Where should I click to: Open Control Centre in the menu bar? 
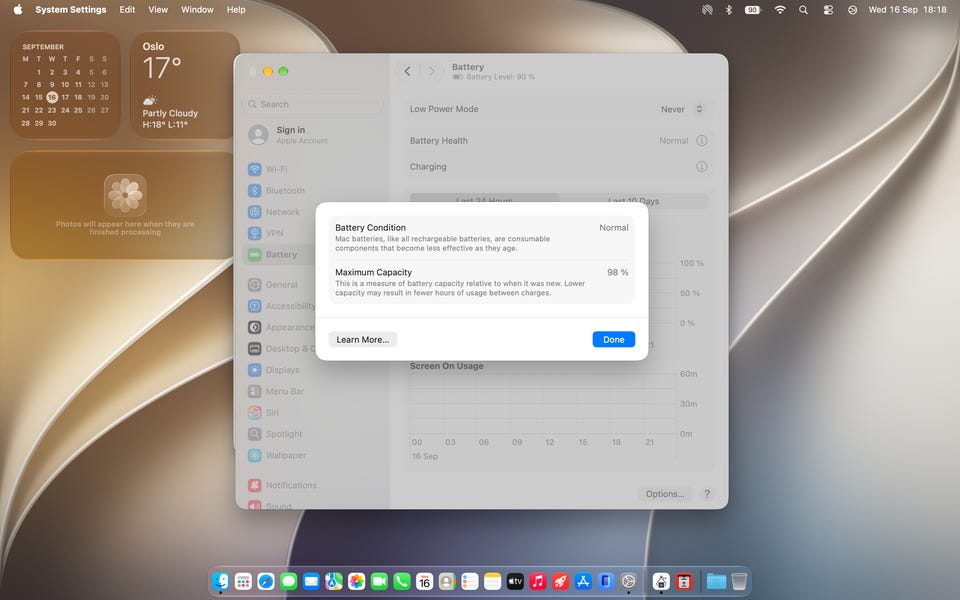pyautogui.click(x=828, y=10)
